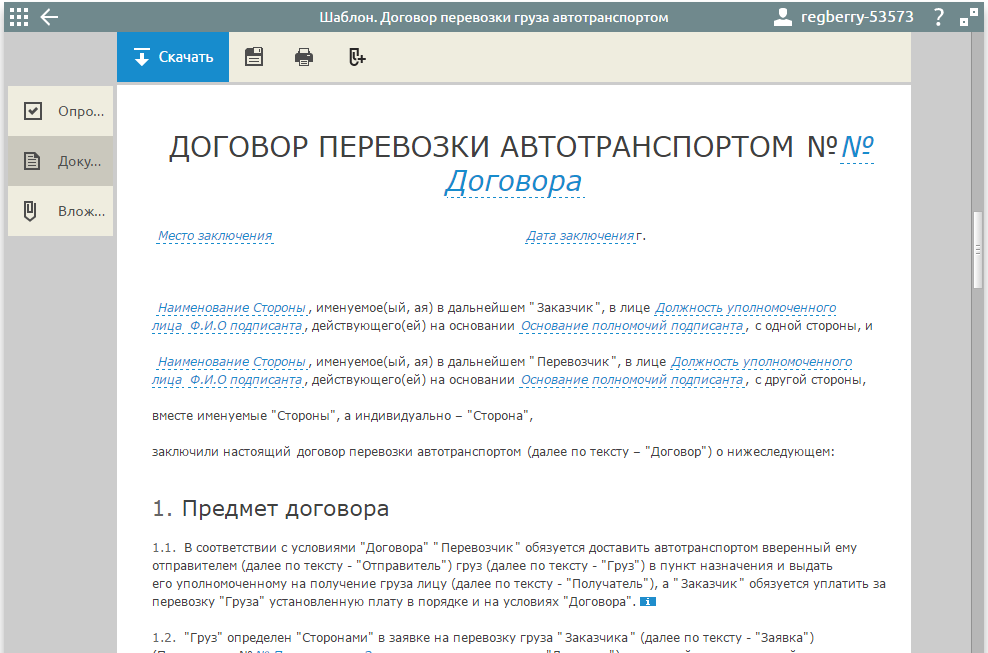Activate the Доку... document section

pos(60,160)
